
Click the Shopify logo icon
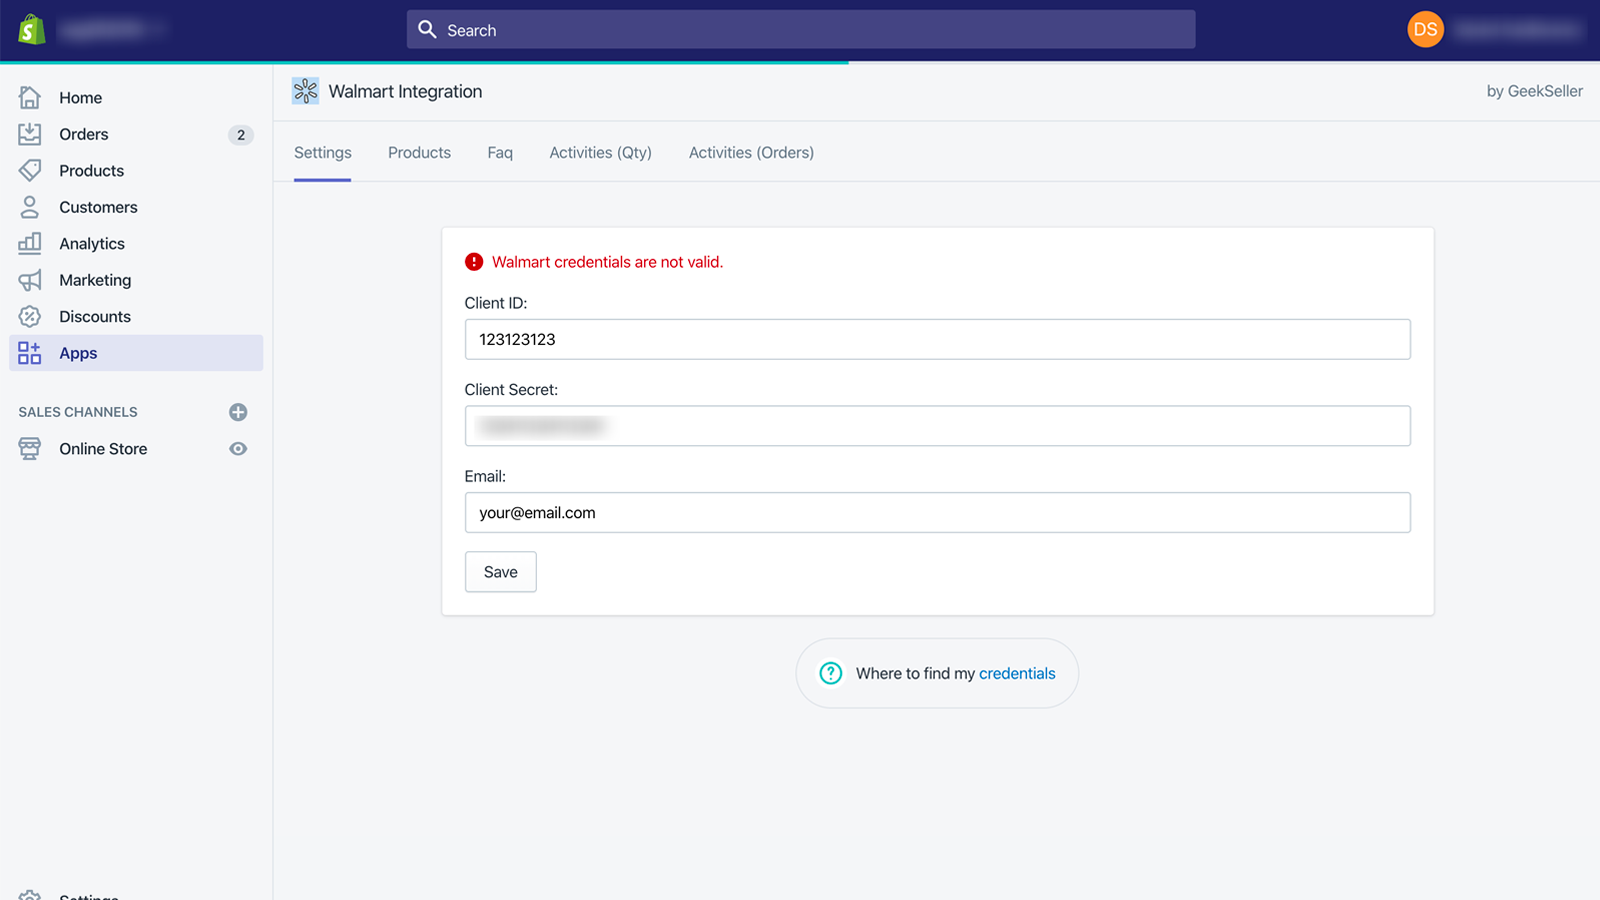click(32, 30)
